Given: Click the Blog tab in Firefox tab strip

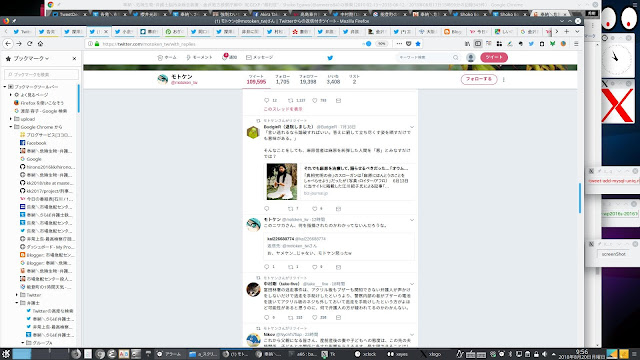Looking at the screenshot, I should click(x=453, y=31).
